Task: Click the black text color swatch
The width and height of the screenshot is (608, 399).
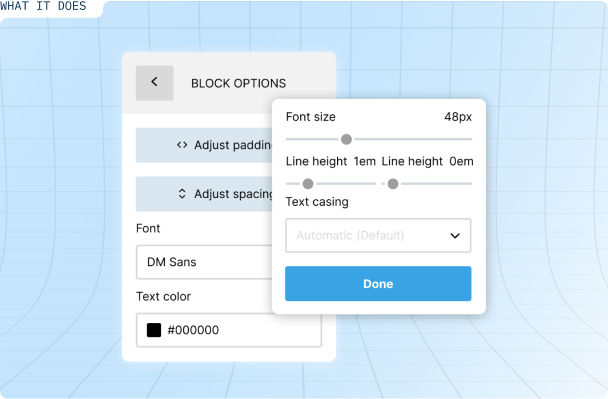Action: tap(154, 330)
